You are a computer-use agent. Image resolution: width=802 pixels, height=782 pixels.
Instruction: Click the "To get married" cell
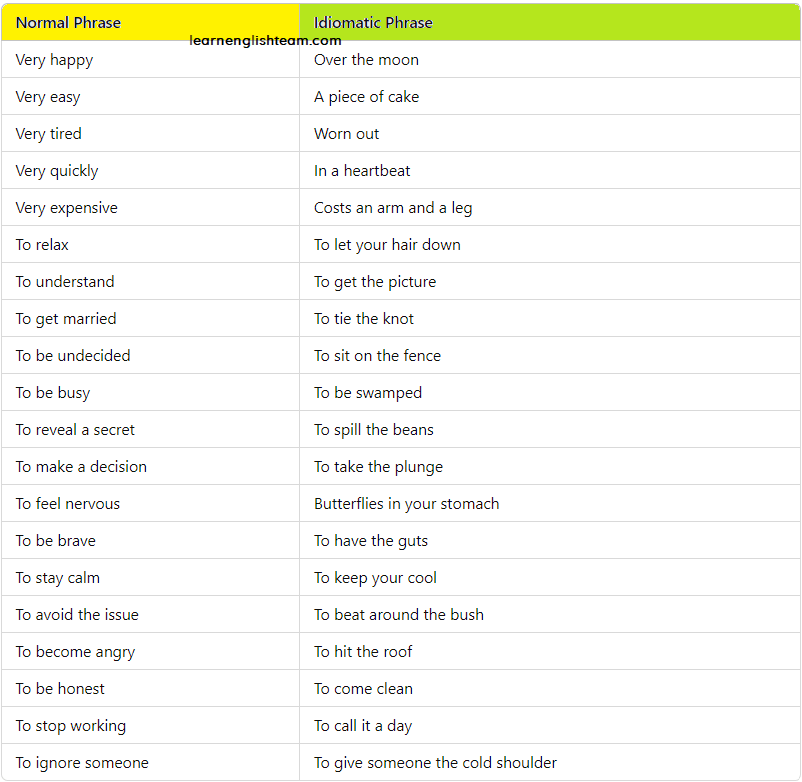tap(66, 319)
